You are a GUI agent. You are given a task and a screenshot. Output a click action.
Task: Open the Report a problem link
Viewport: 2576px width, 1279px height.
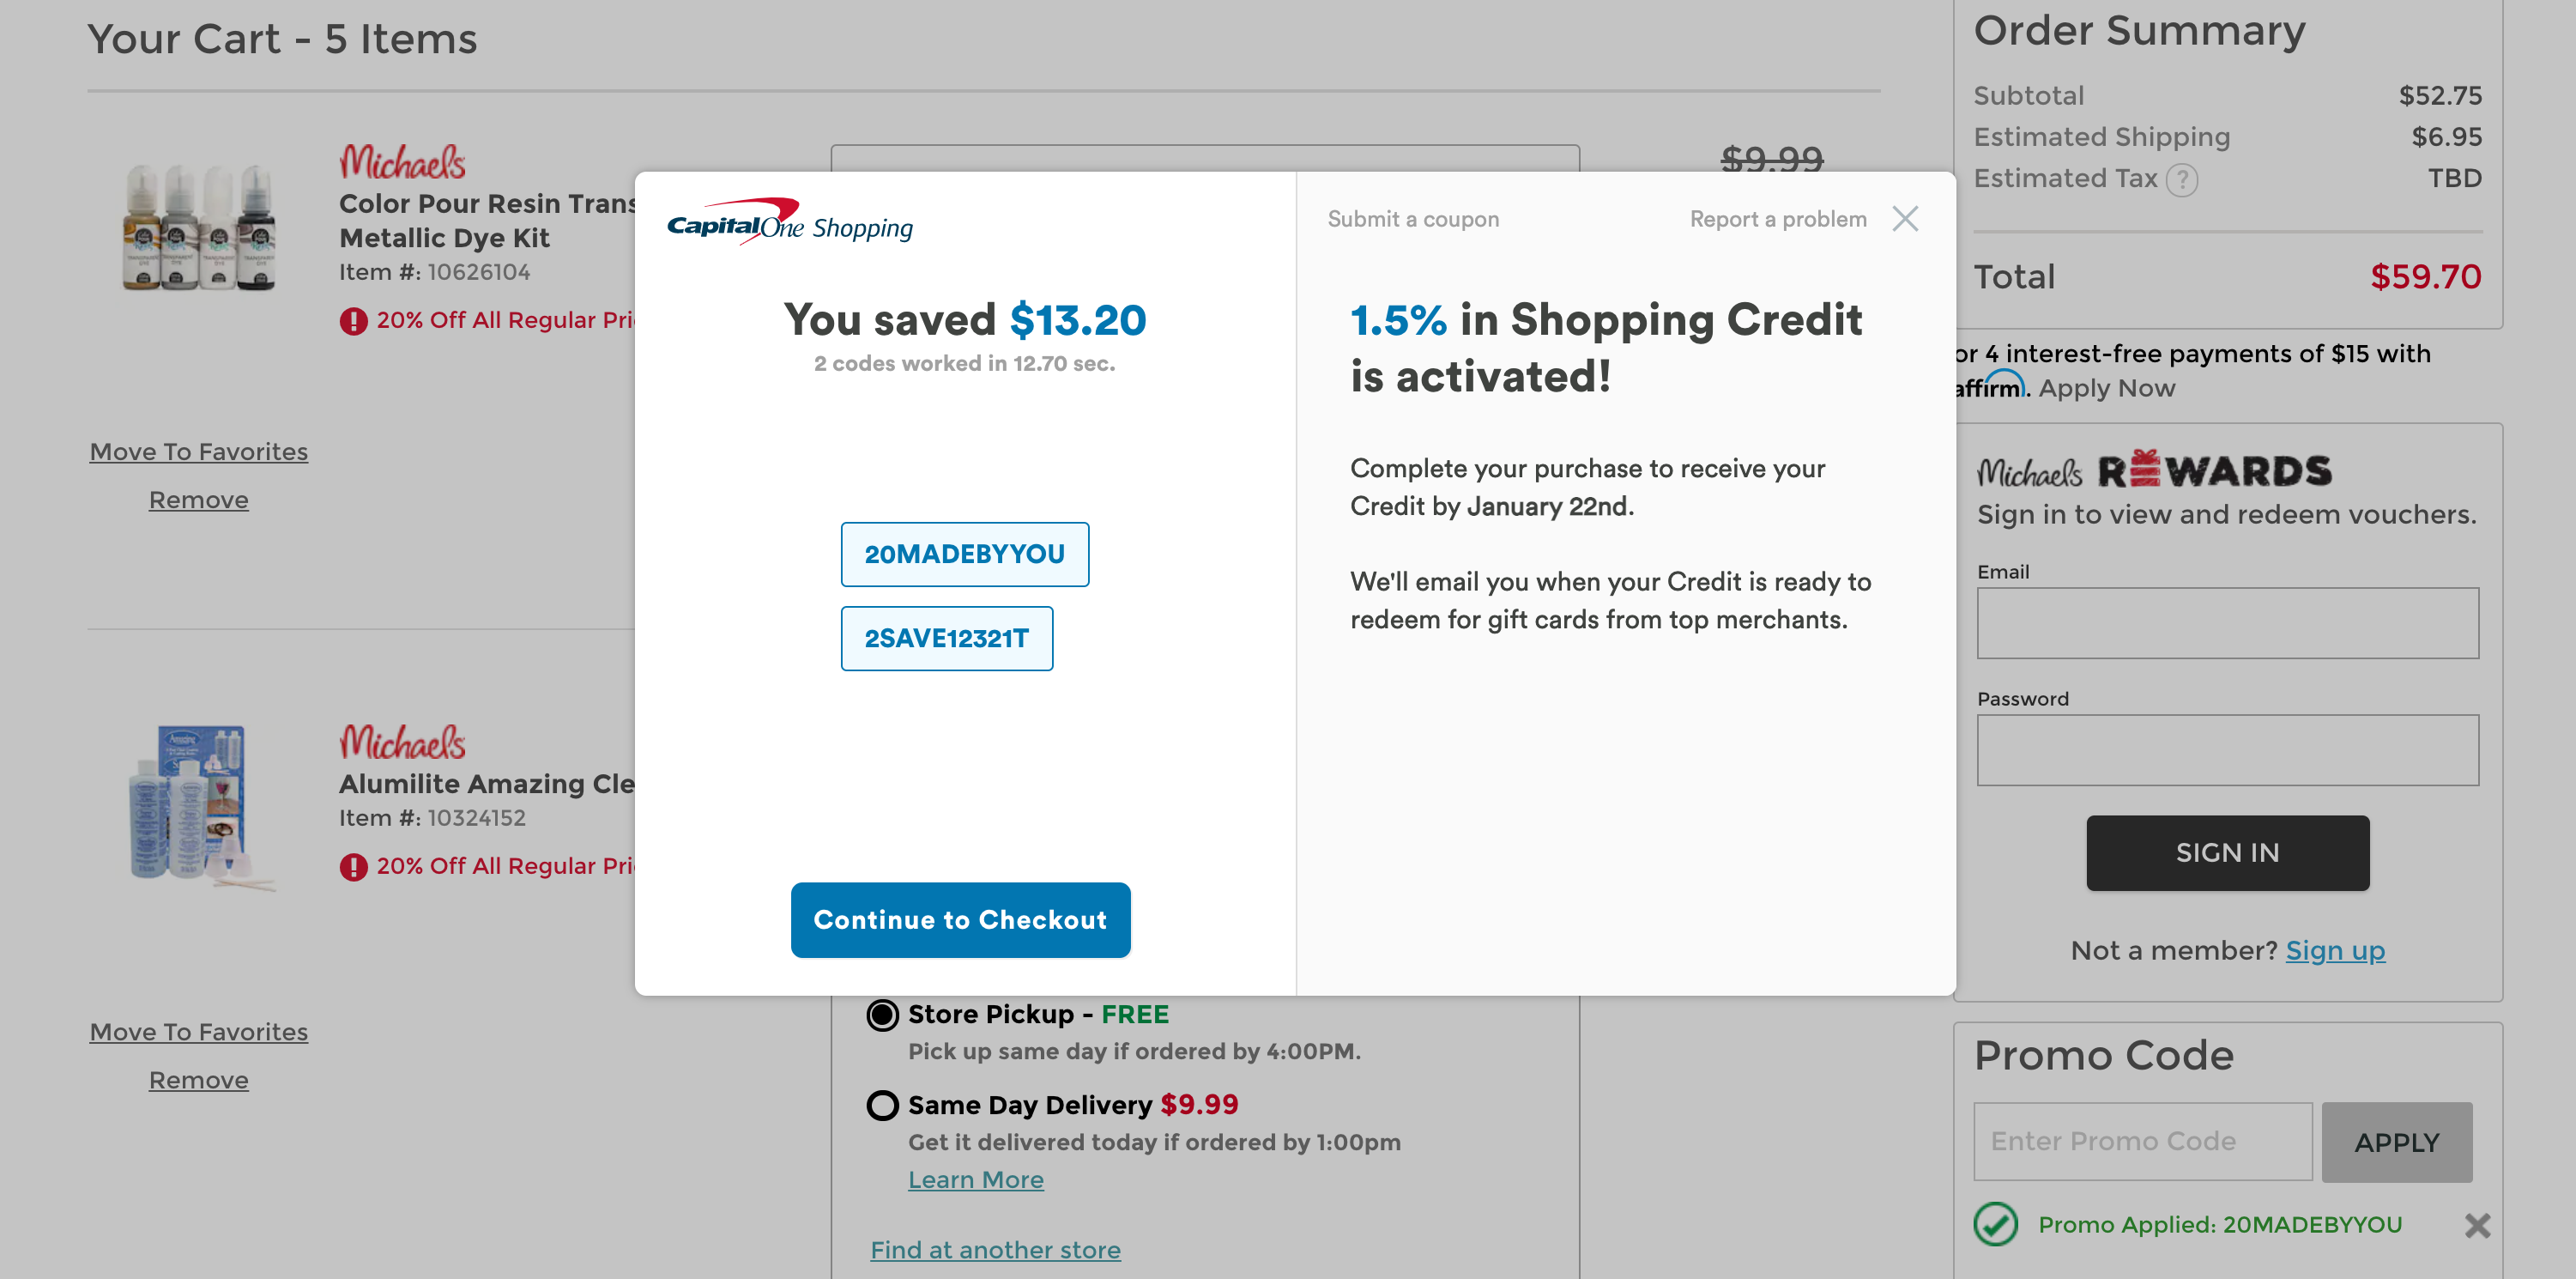[x=1777, y=219]
